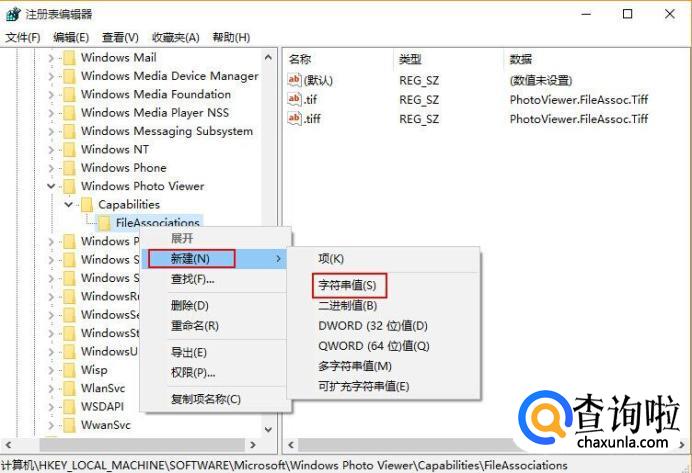The height and width of the screenshot is (473, 692).
Task: Select the FileAssociations folder icon
Action: [105, 223]
